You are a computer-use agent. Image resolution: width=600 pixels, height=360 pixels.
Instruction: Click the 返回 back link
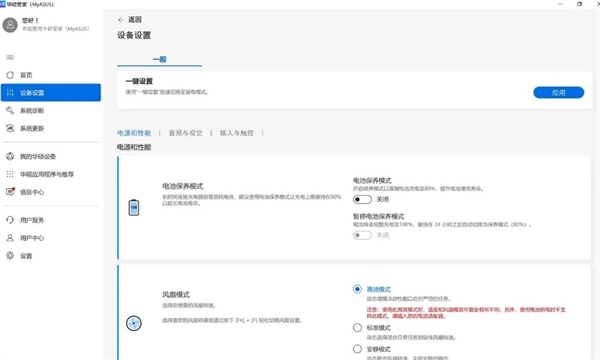tap(135, 20)
